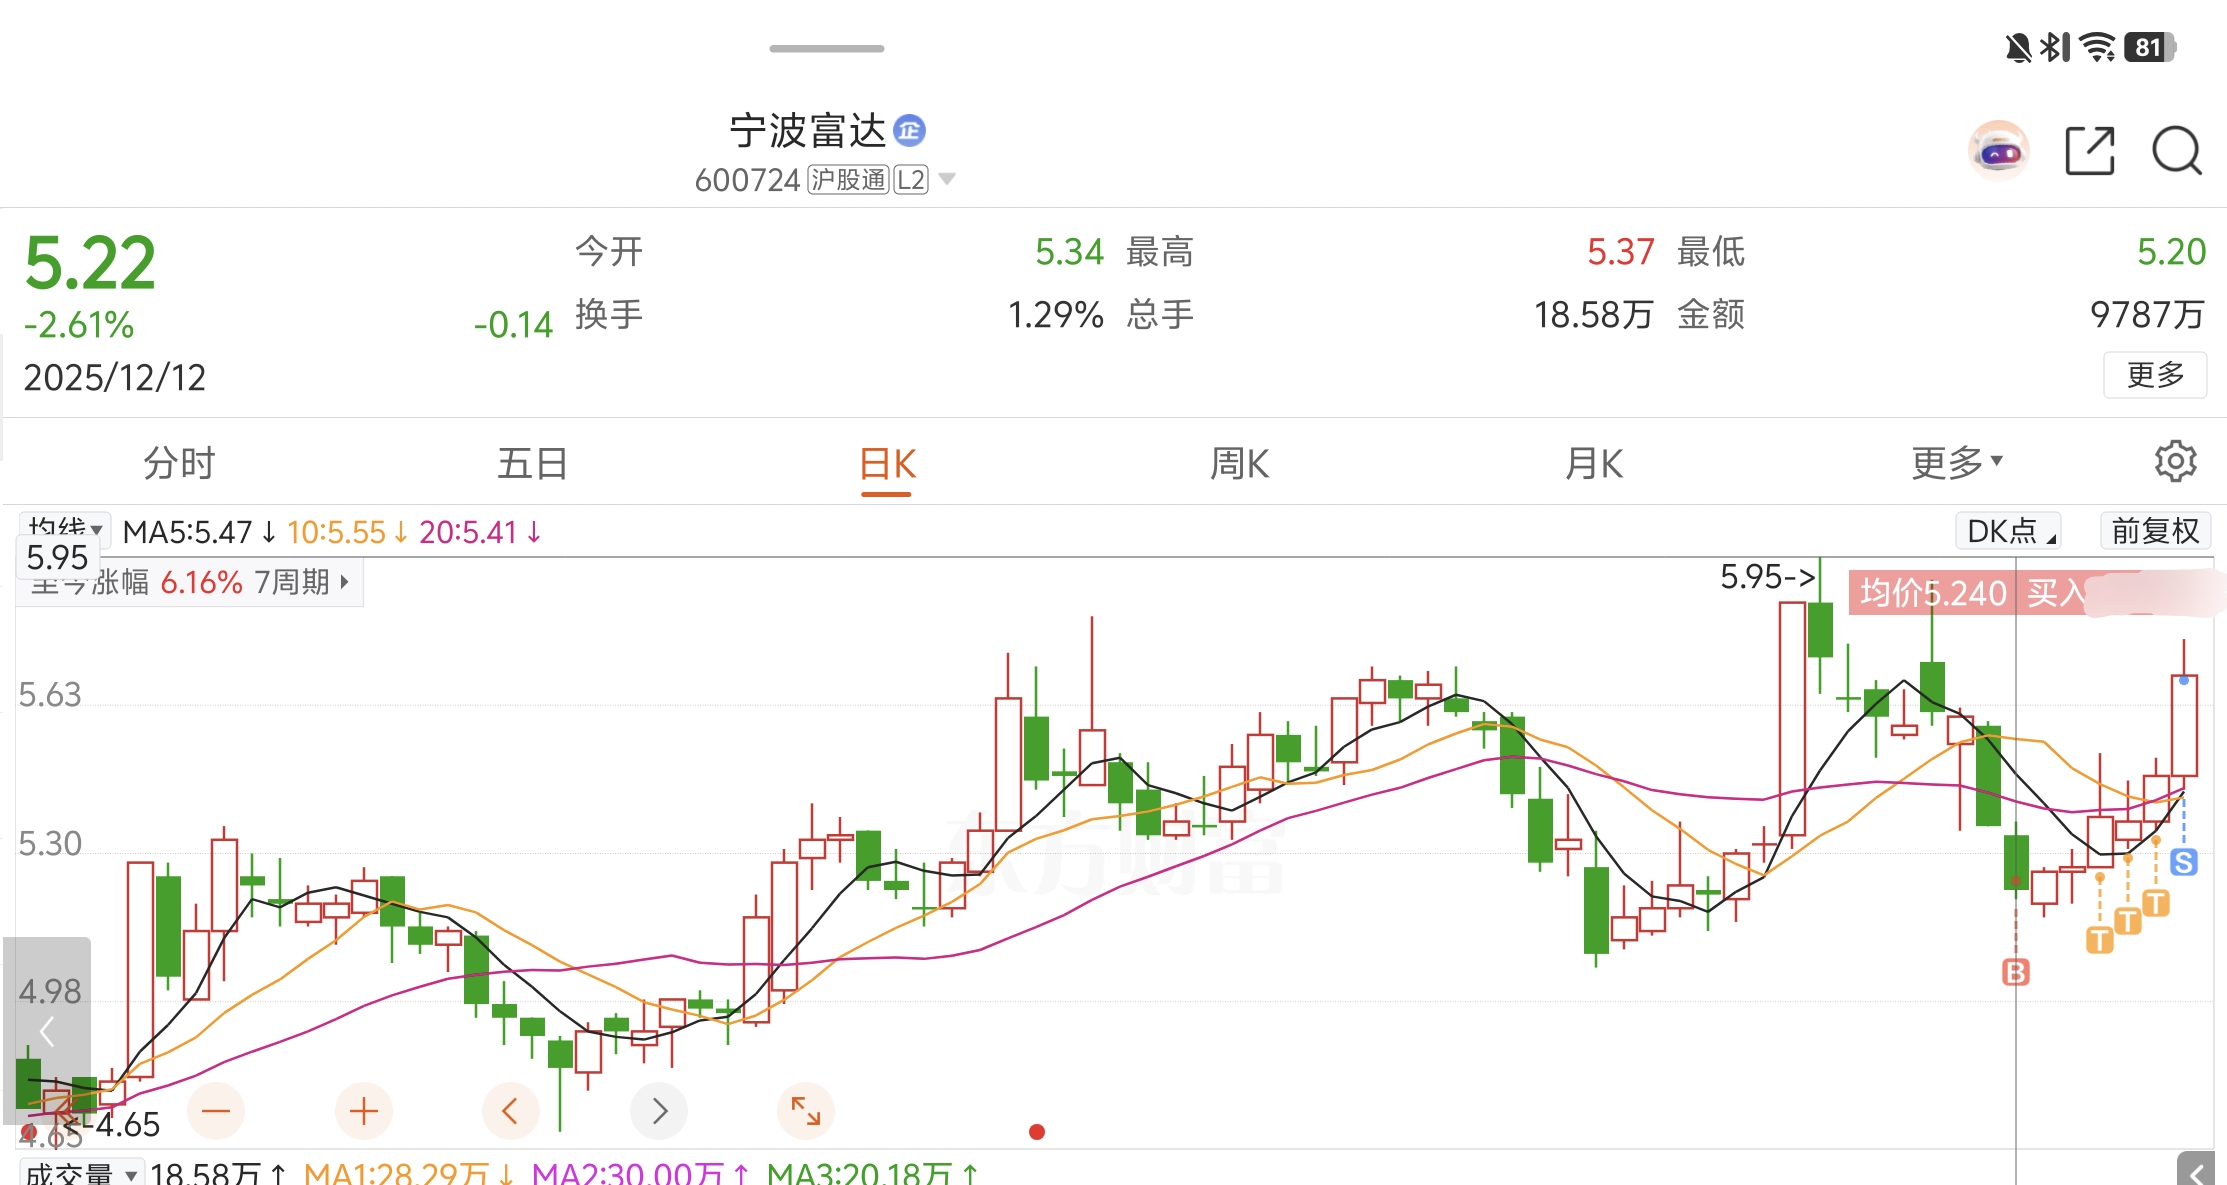Open the search magnifier icon
This screenshot has height=1185, width=2227.
tap(2176, 152)
